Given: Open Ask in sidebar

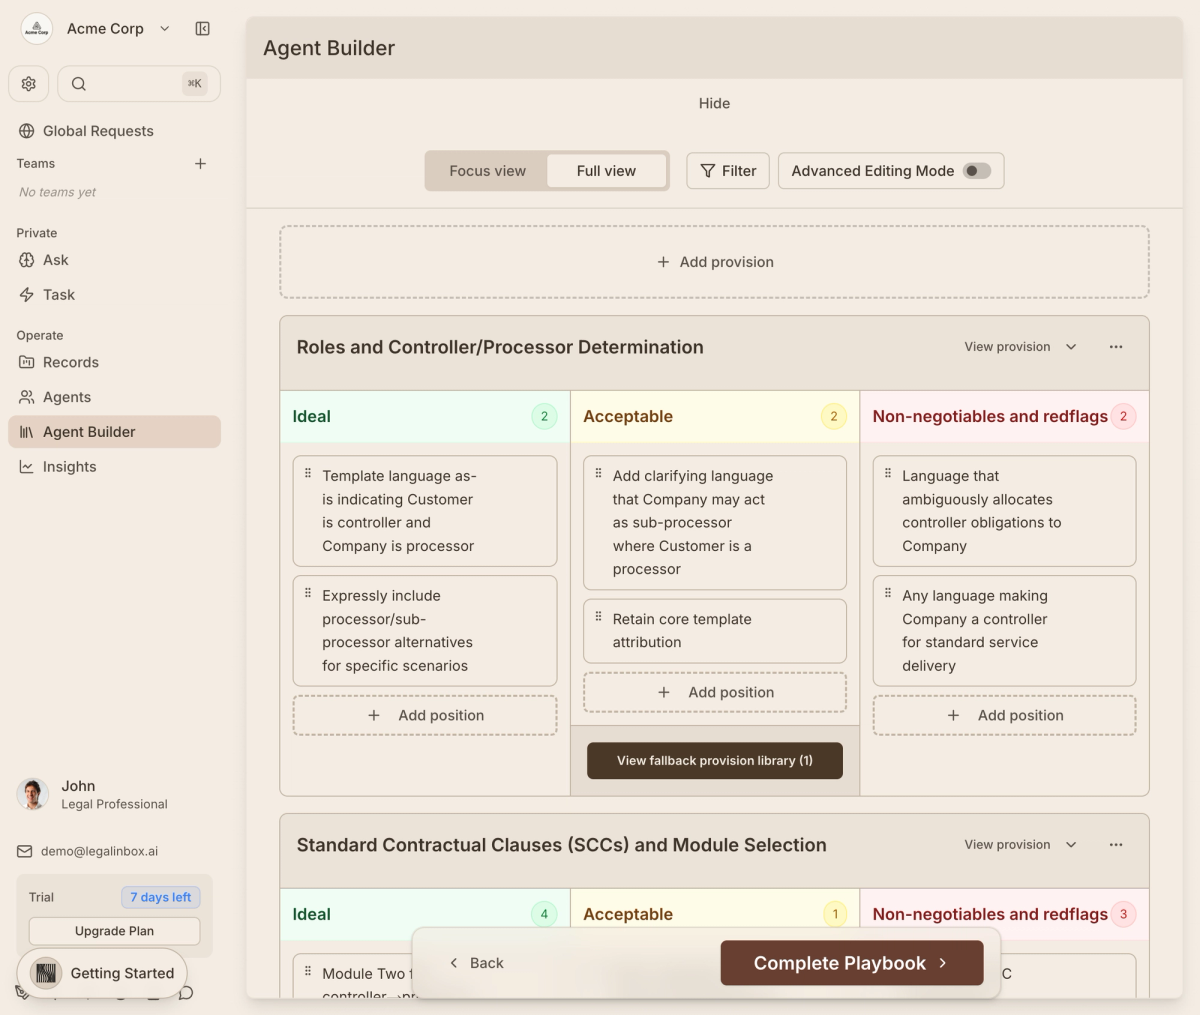Looking at the screenshot, I should 114,260.
